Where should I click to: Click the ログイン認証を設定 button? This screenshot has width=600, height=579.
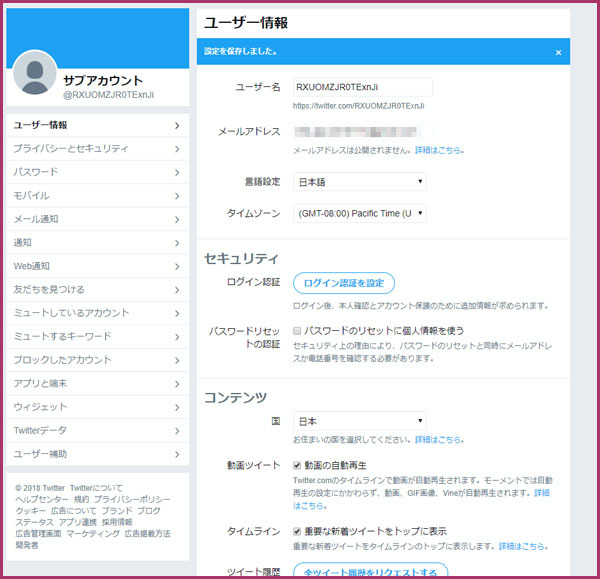[x=344, y=283]
